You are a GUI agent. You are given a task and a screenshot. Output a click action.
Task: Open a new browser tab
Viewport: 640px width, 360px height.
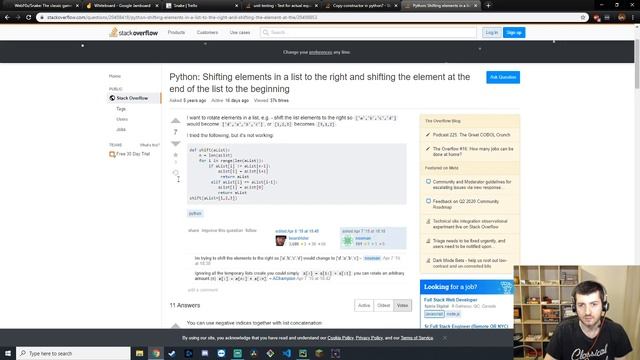point(488,6)
